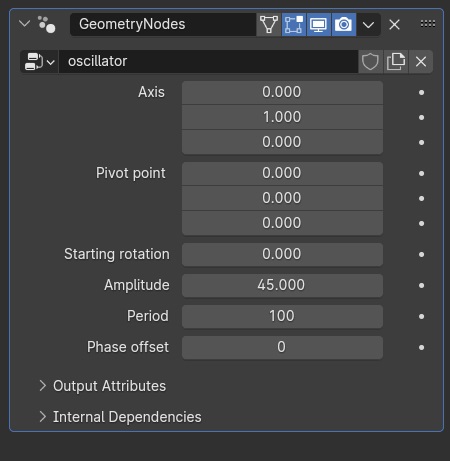Animate the Phase offset property dot

[421, 347]
